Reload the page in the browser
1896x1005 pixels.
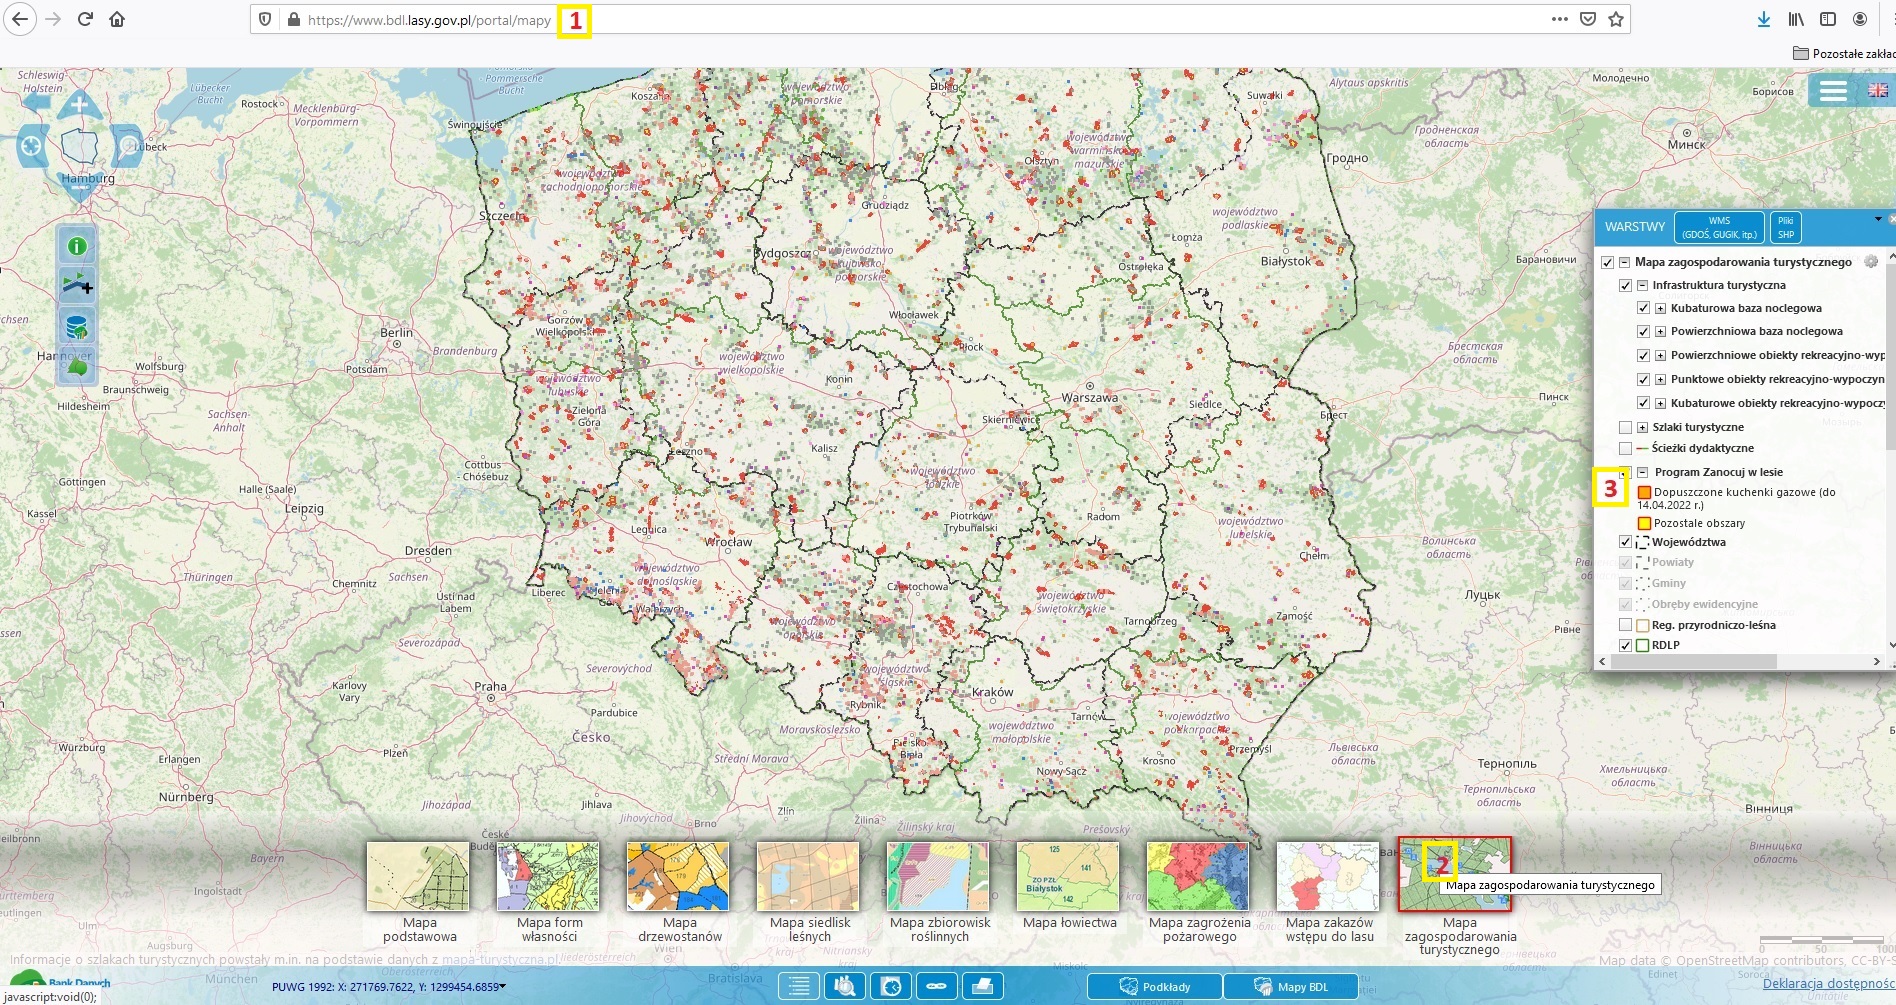pyautogui.click(x=85, y=19)
